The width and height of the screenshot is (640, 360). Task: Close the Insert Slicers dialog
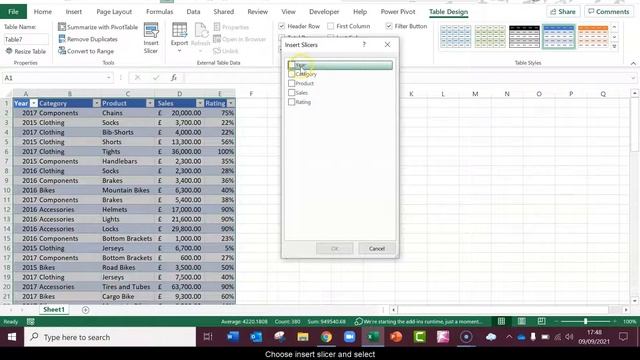387,44
